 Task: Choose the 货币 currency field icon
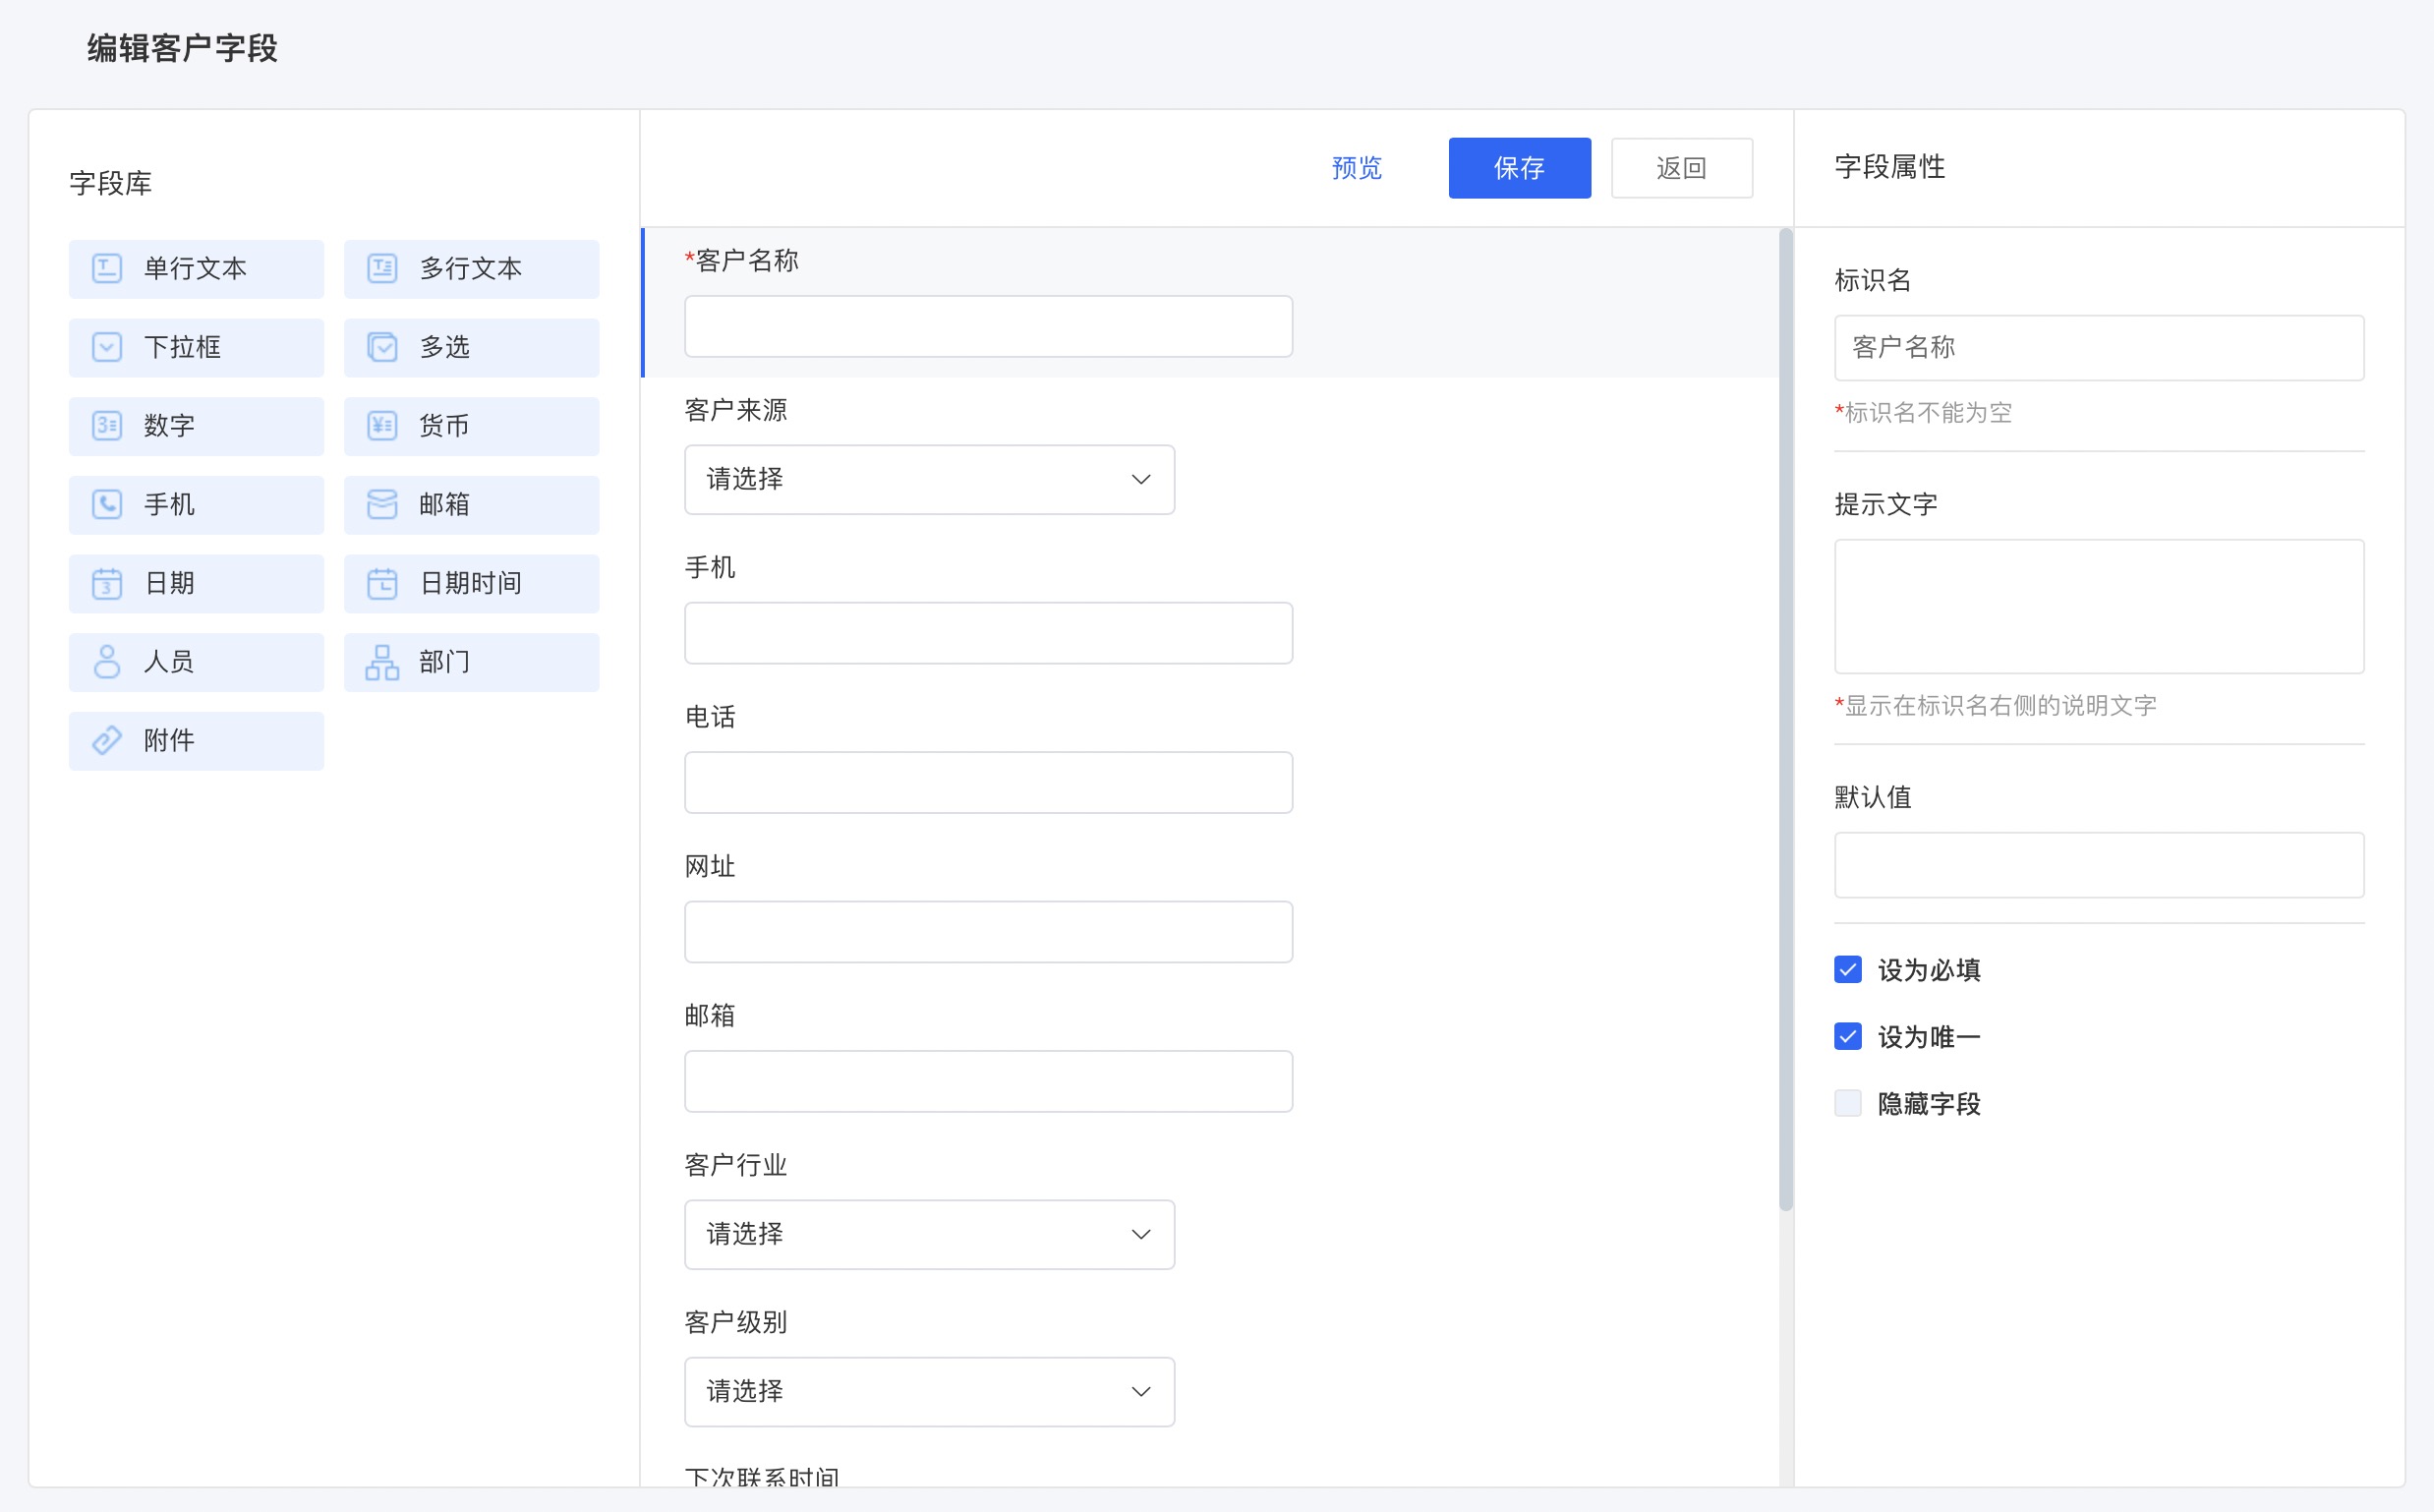(382, 426)
